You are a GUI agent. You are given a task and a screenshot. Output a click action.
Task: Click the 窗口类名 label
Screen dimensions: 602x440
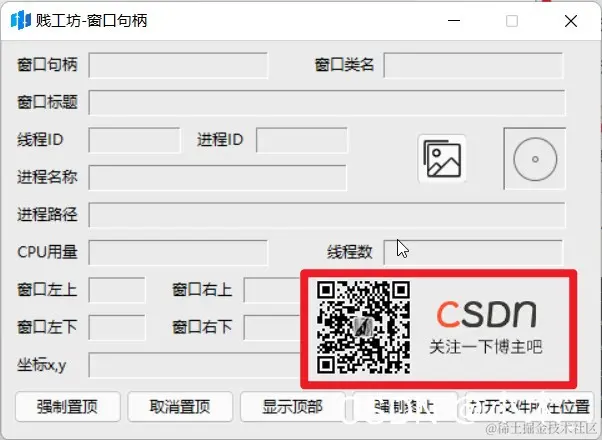pyautogui.click(x=344, y=65)
